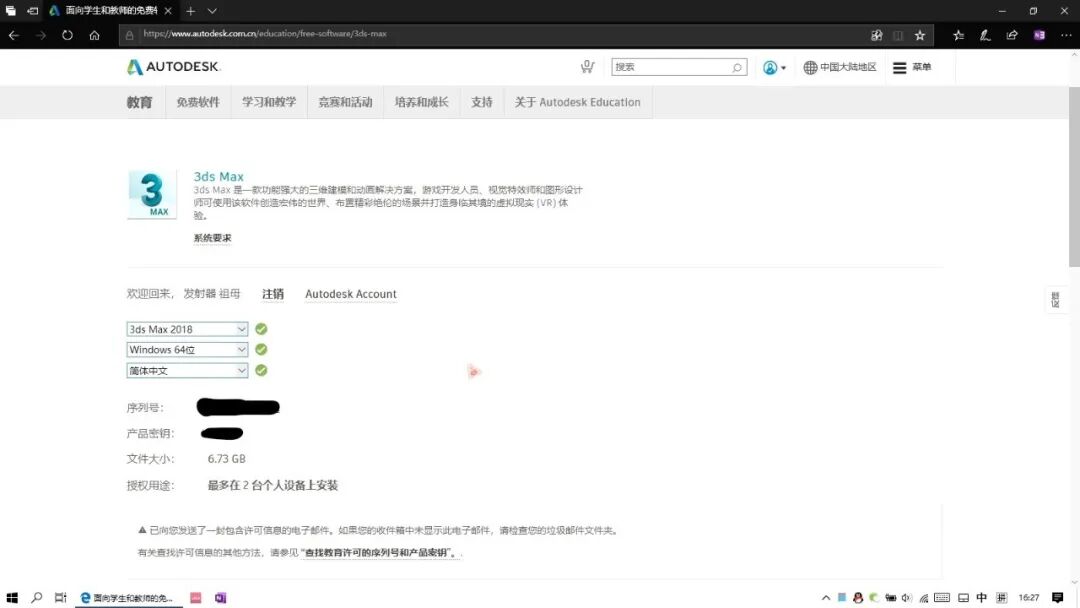The image size is (1080, 608).
Task: Click green checkmark beside 简体中文
Action: pyautogui.click(x=261, y=370)
